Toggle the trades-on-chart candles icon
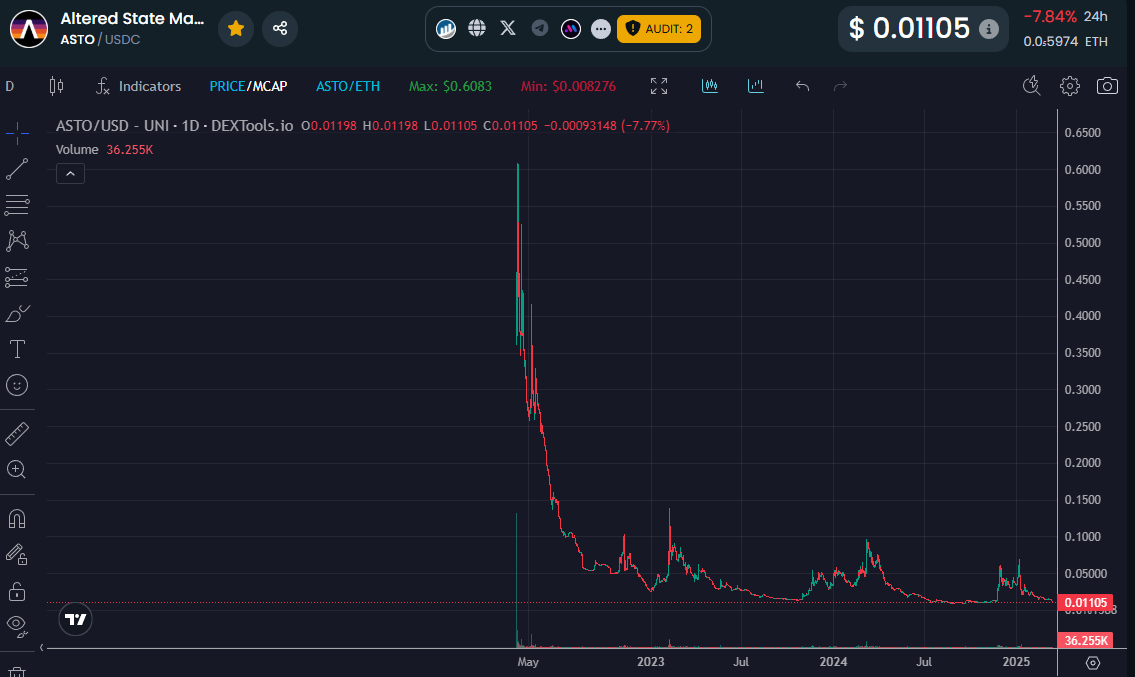This screenshot has height=677, width=1135. click(709, 86)
